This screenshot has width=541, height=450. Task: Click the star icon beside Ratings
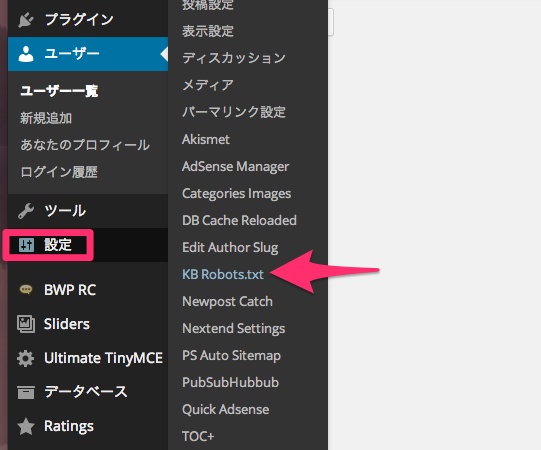pos(26,426)
